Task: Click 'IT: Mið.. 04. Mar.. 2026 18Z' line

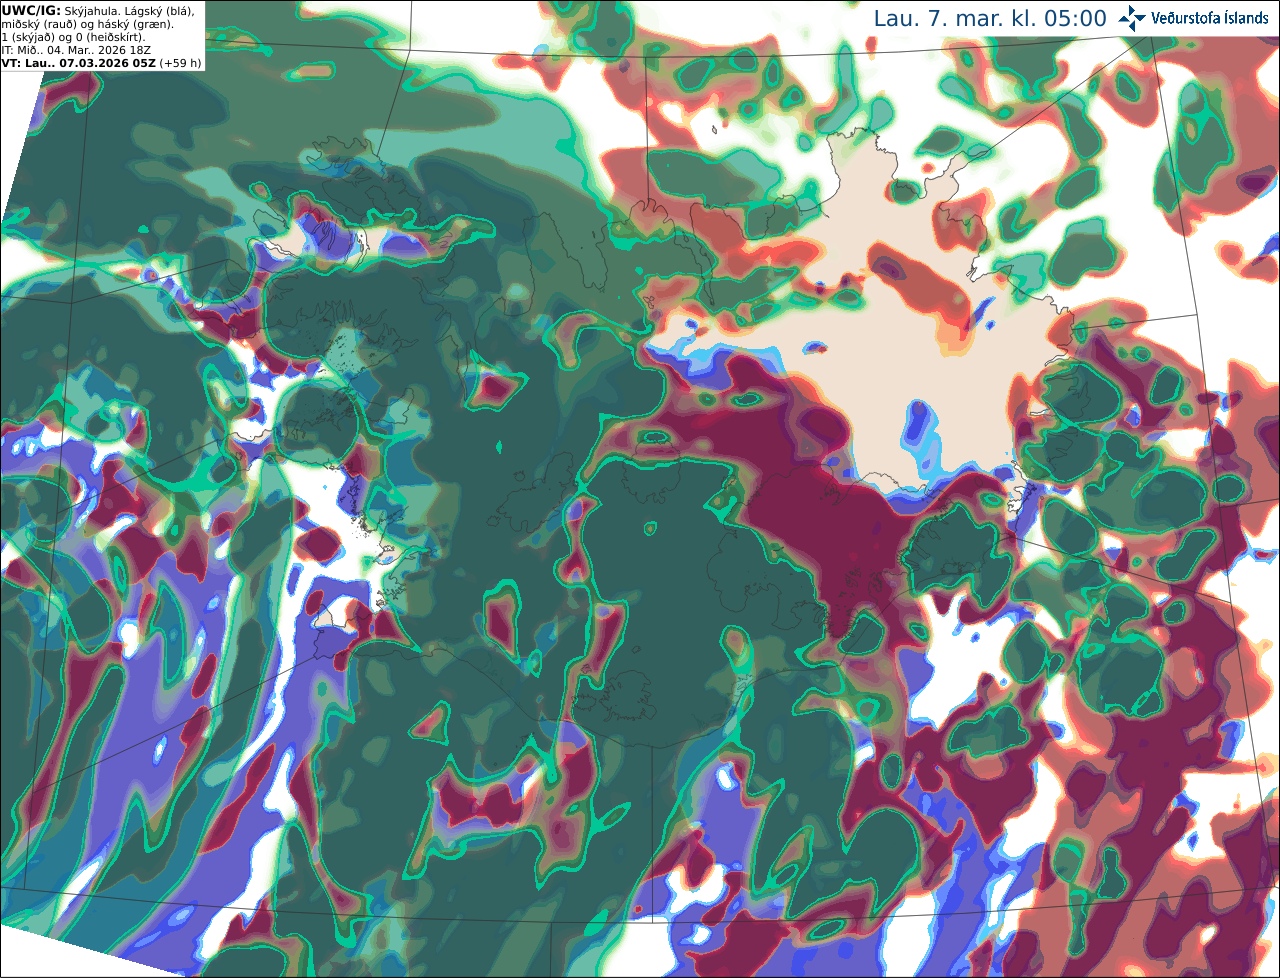Action: click(x=75, y=49)
